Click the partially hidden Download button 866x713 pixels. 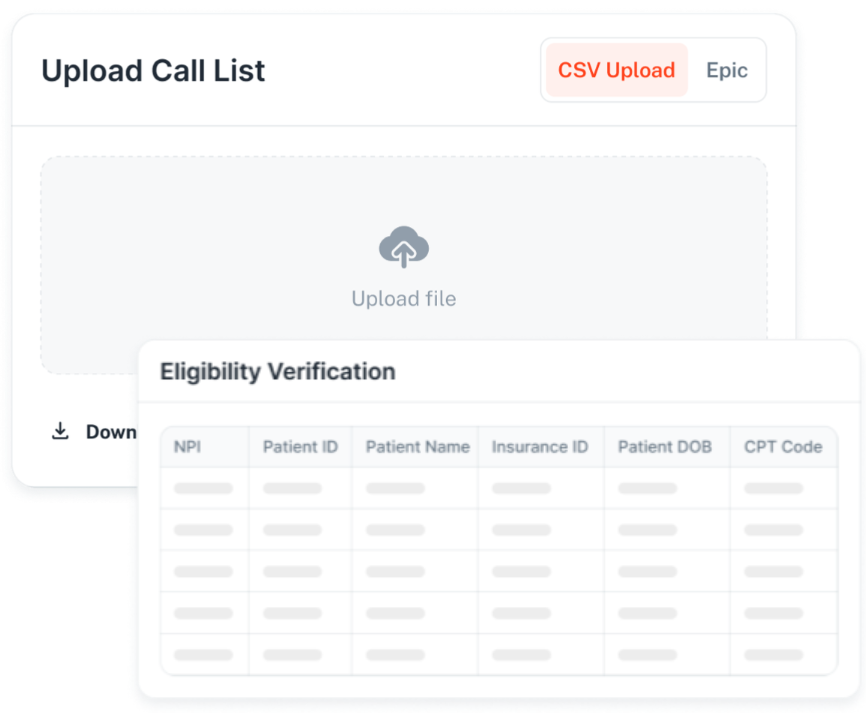[x=111, y=431]
